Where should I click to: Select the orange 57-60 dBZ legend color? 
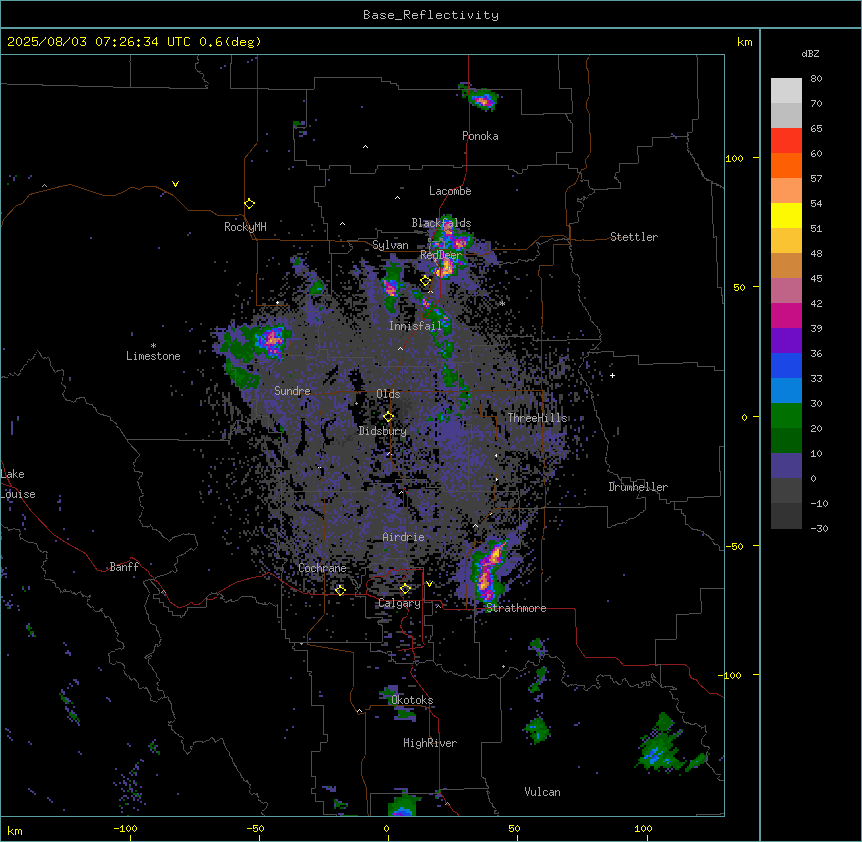[x=786, y=165]
